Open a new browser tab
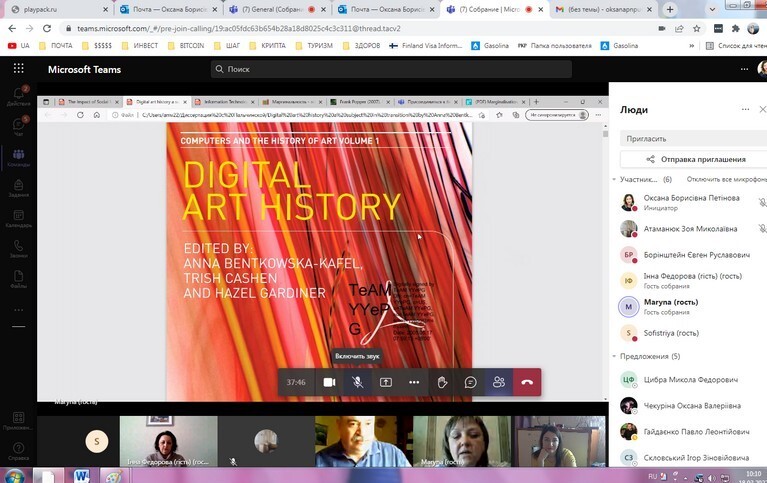Image resolution: width=767 pixels, height=483 pixels. (670, 9)
